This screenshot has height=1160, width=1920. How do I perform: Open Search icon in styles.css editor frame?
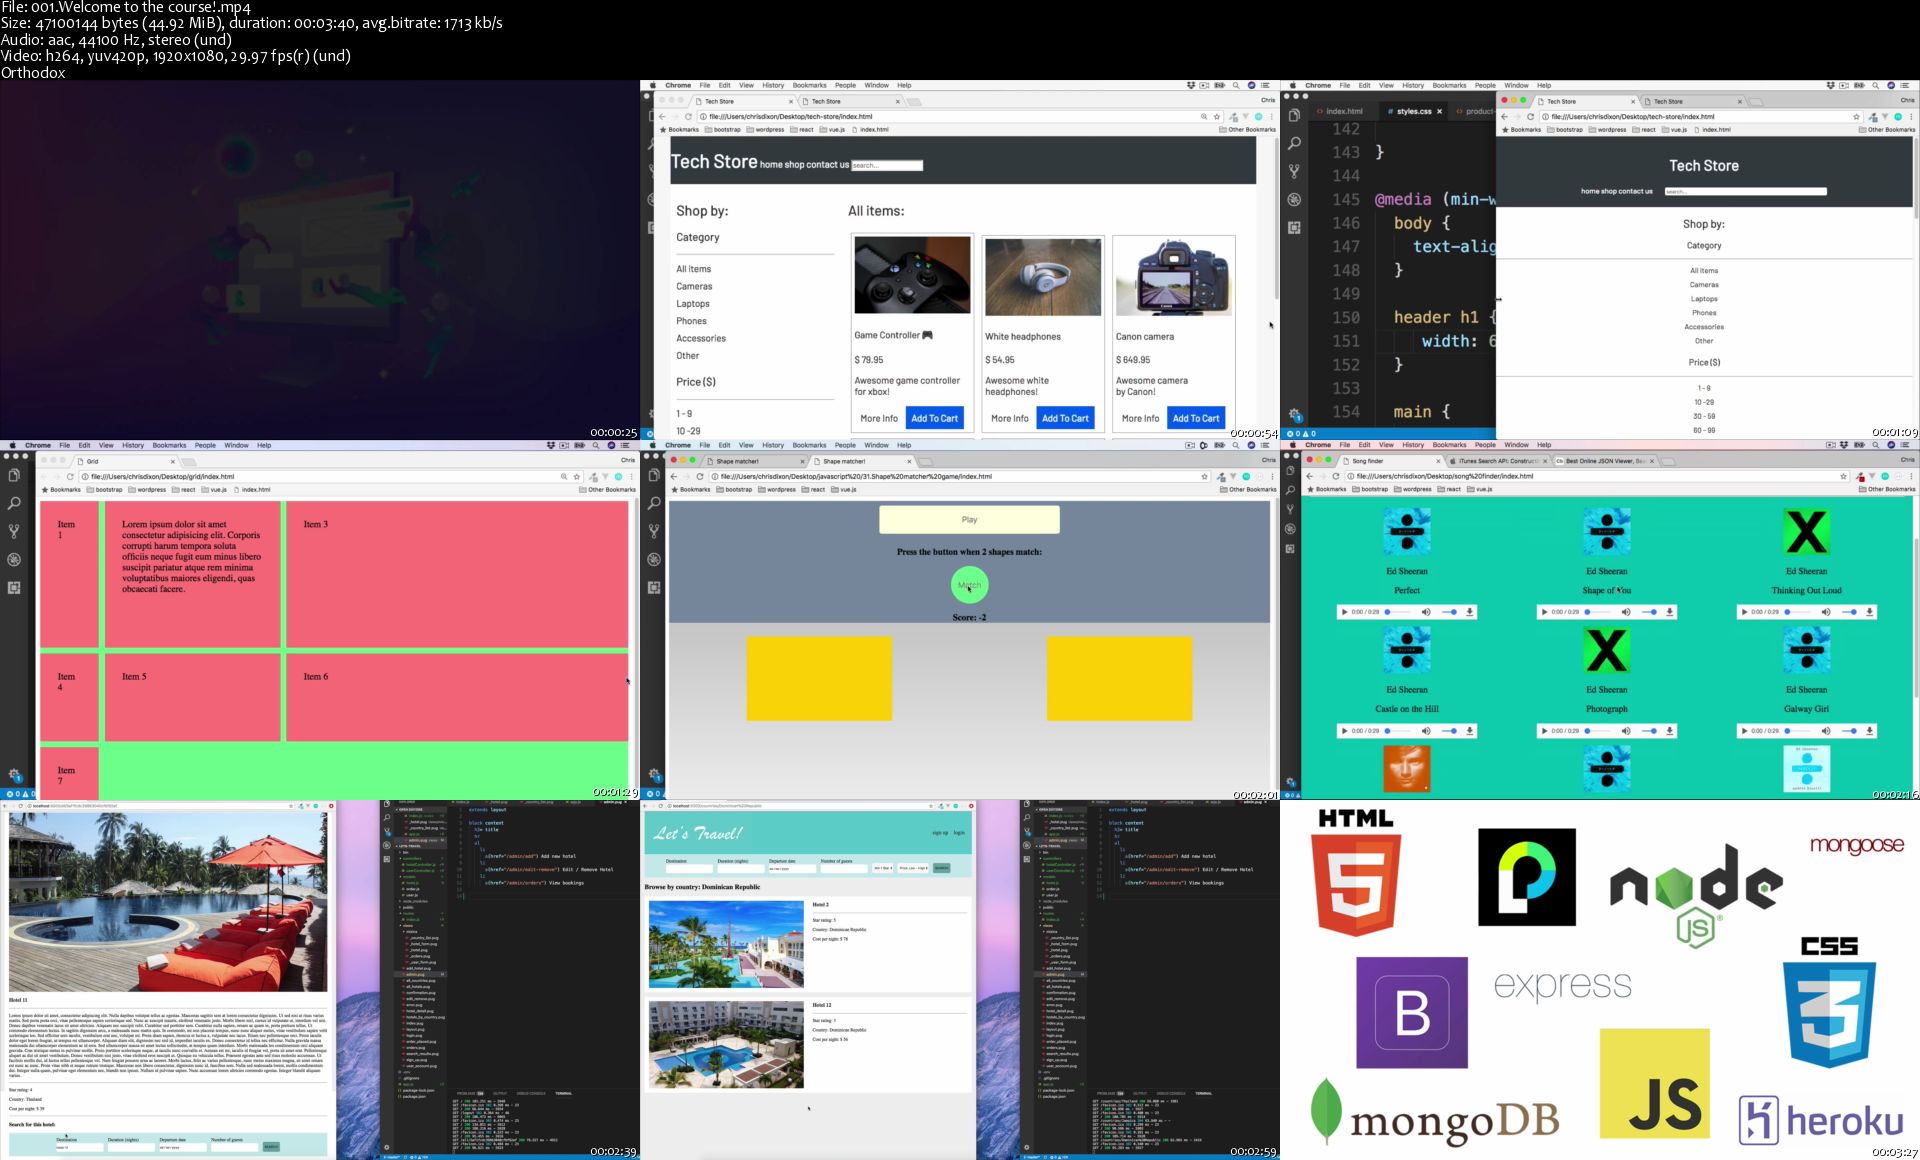(x=1294, y=143)
